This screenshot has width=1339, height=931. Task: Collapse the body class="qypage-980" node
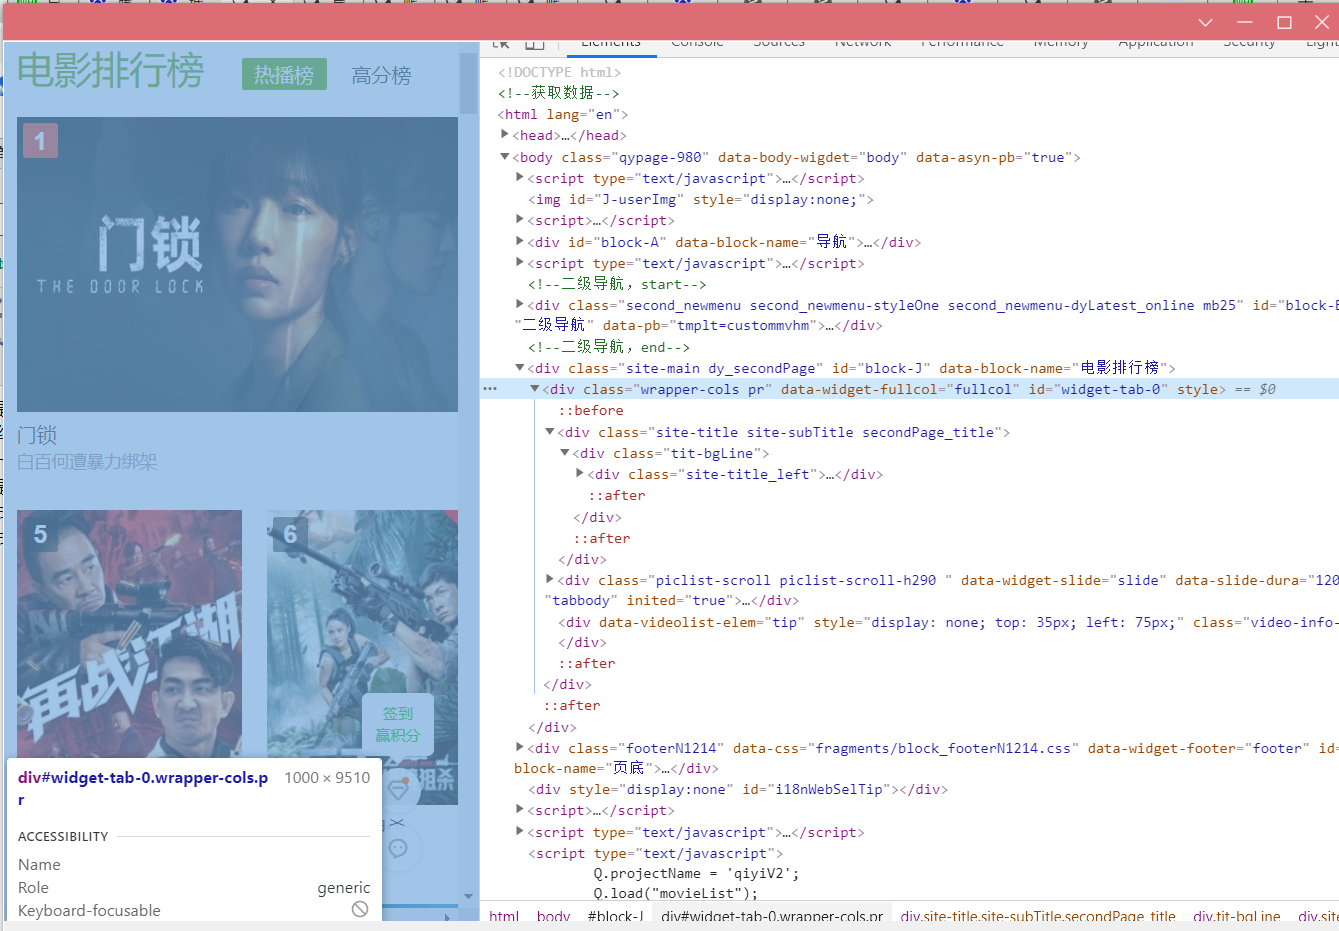pyautogui.click(x=505, y=156)
